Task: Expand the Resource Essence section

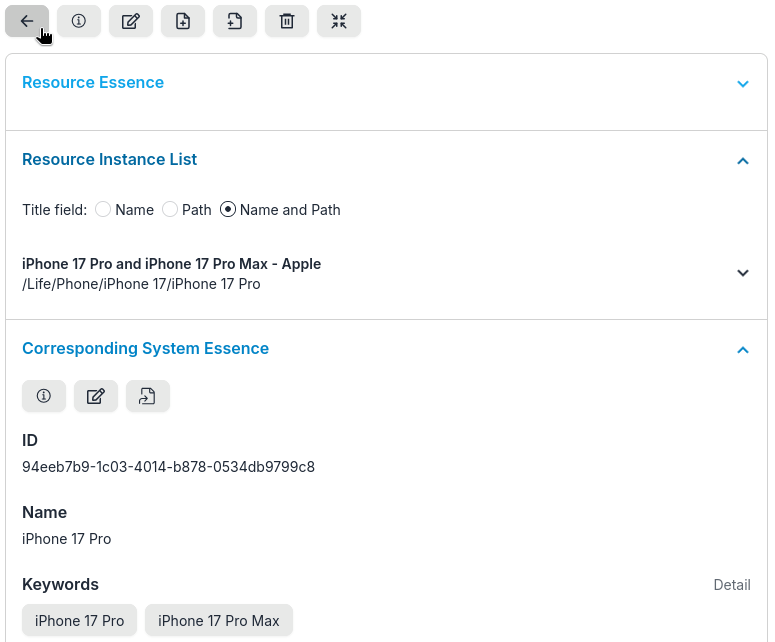Action: [x=742, y=84]
